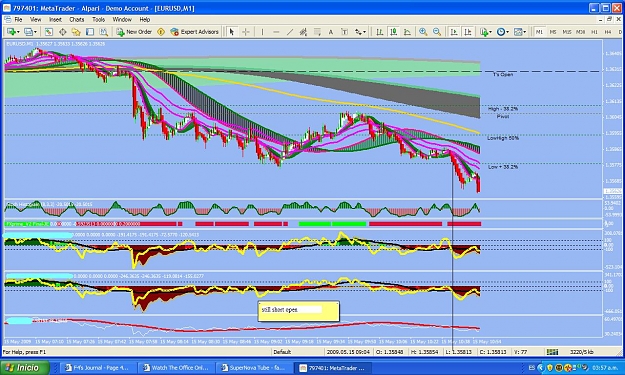Select the Text (A) drawing tool
This screenshot has height=375, width=625.
click(331, 32)
